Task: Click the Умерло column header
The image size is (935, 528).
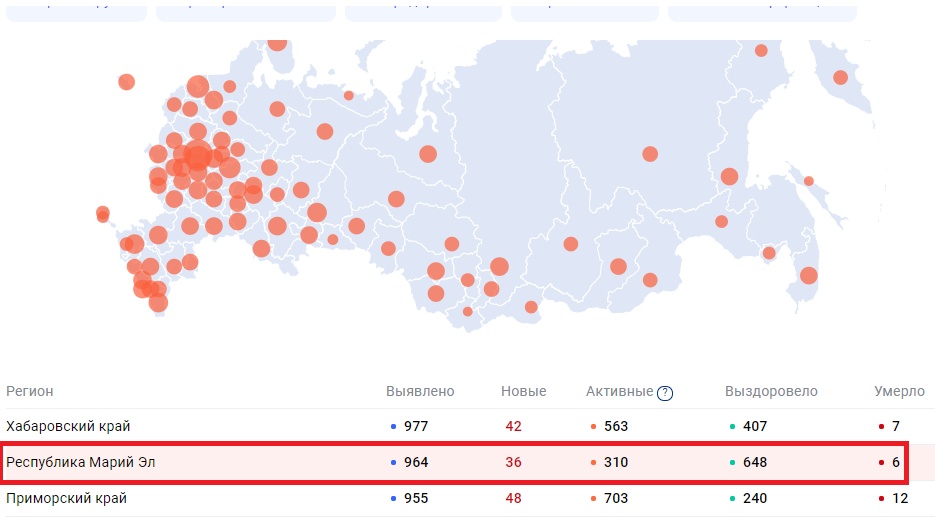Action: (899, 392)
